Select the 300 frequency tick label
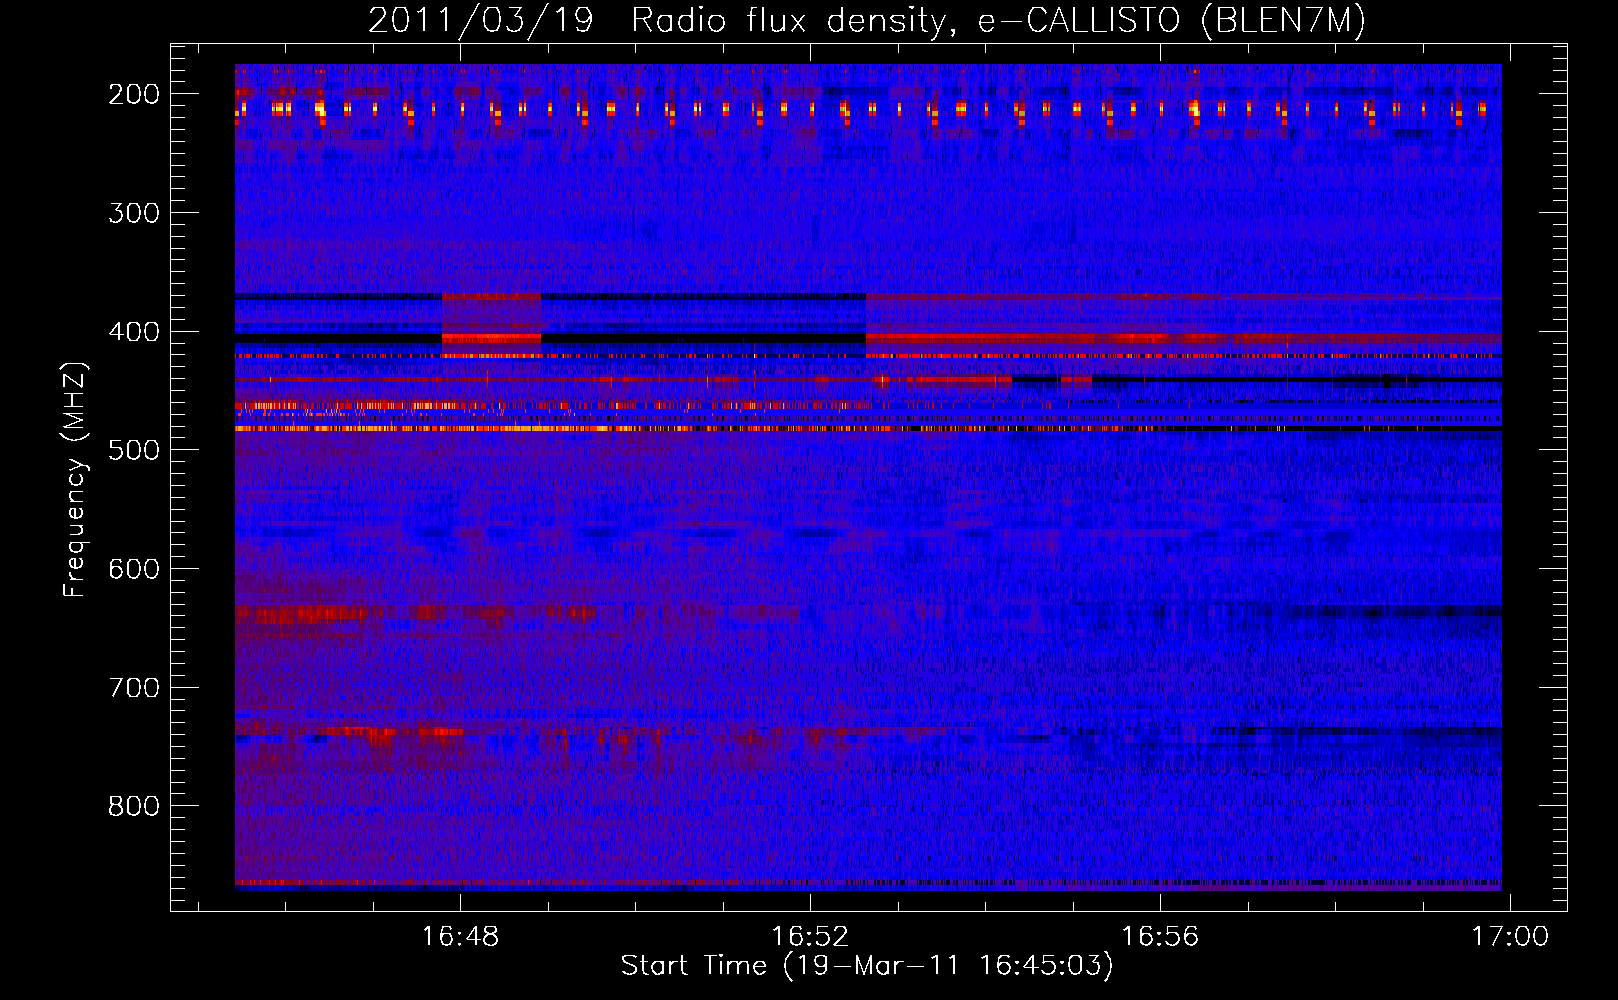Image resolution: width=1618 pixels, height=1000 pixels. [134, 213]
